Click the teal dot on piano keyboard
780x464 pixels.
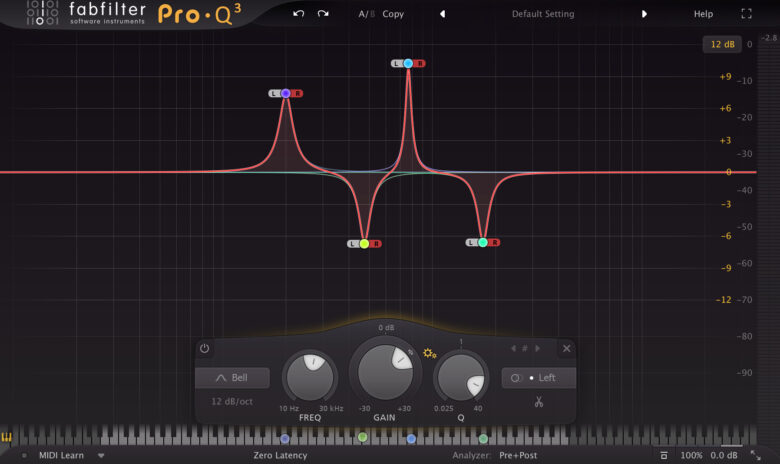(483, 439)
